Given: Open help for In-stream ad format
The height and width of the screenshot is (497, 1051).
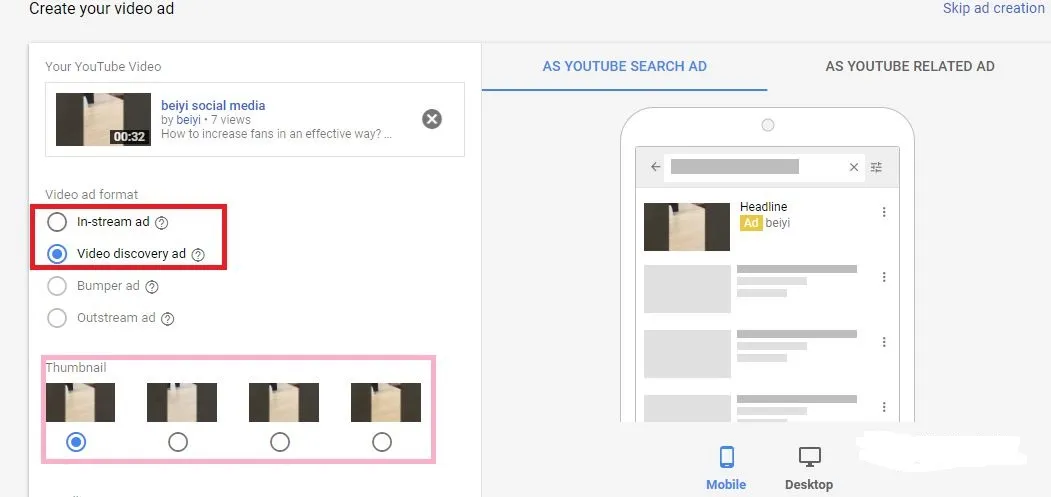Looking at the screenshot, I should (162, 222).
